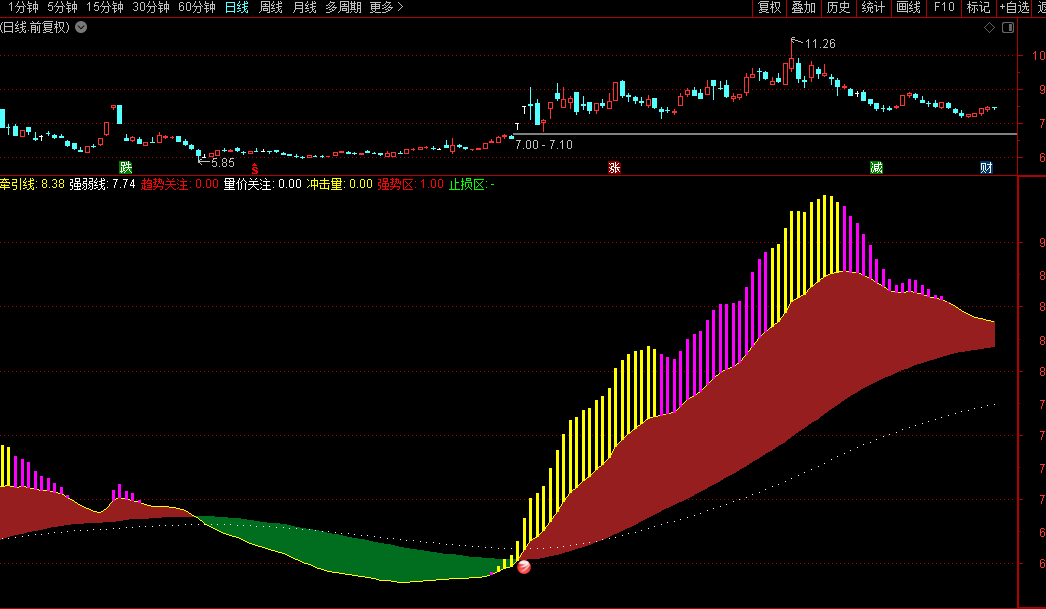Click the red $ marker below candles

(x=254, y=168)
